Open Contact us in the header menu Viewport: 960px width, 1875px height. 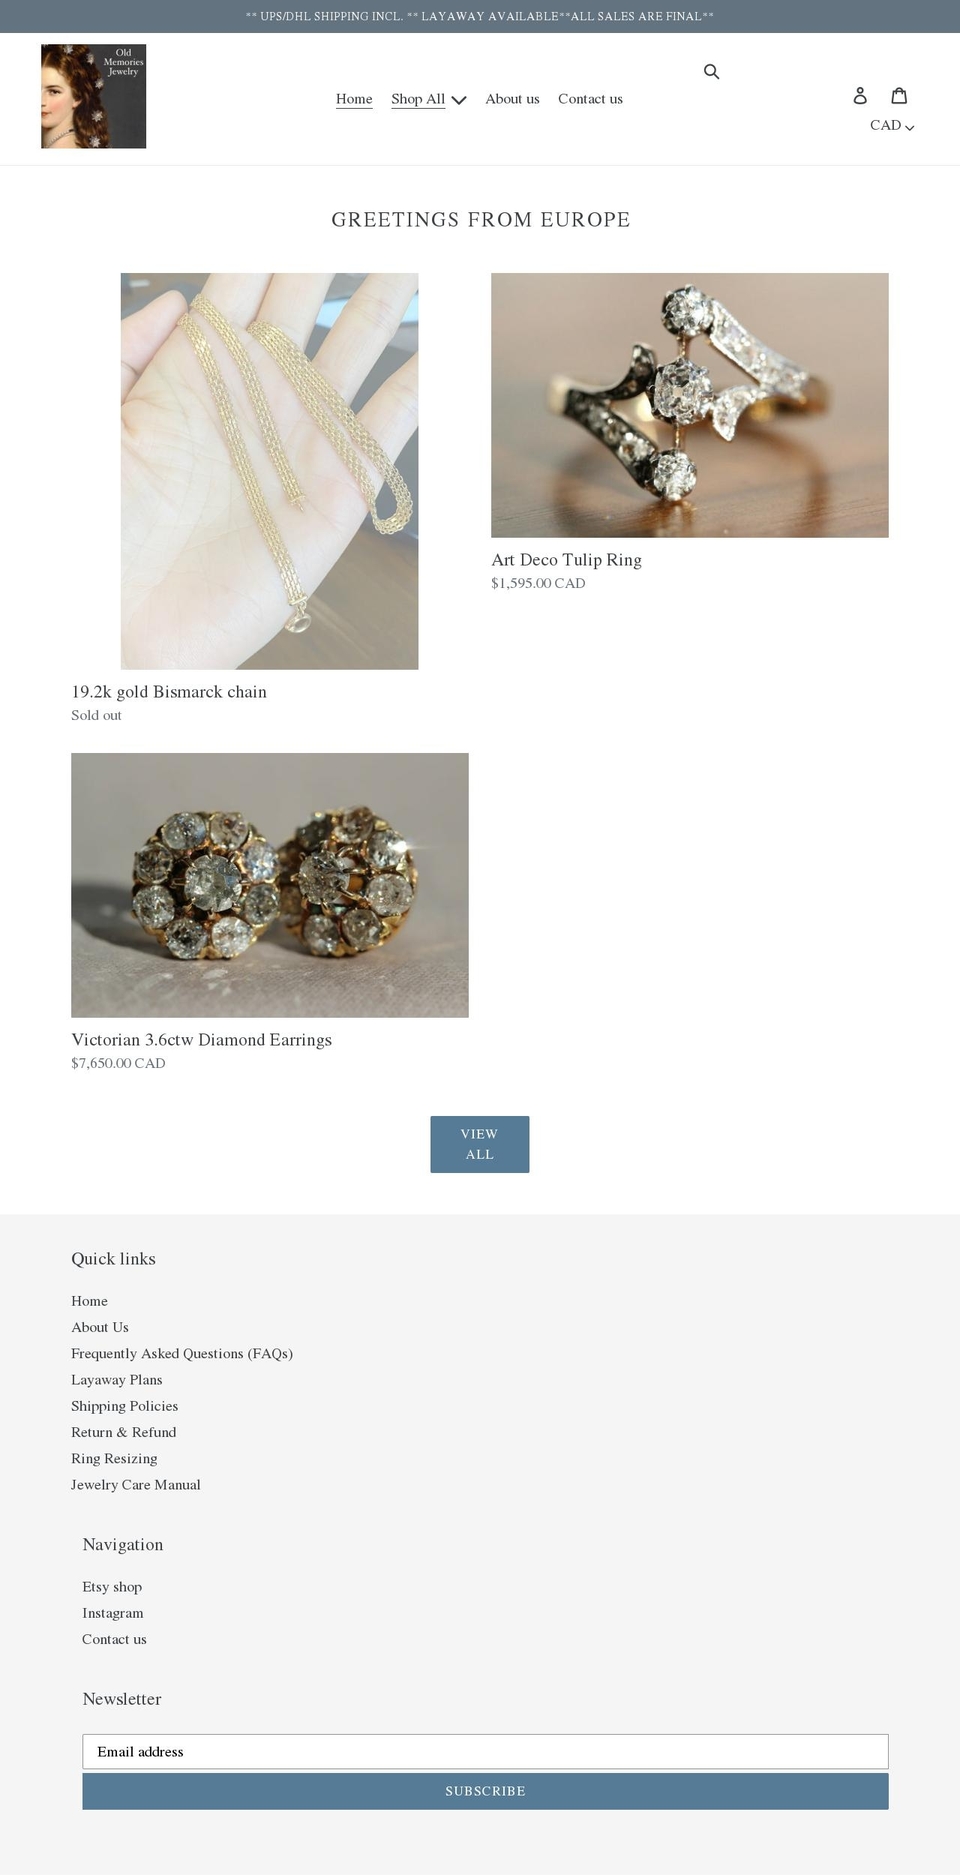tap(590, 99)
